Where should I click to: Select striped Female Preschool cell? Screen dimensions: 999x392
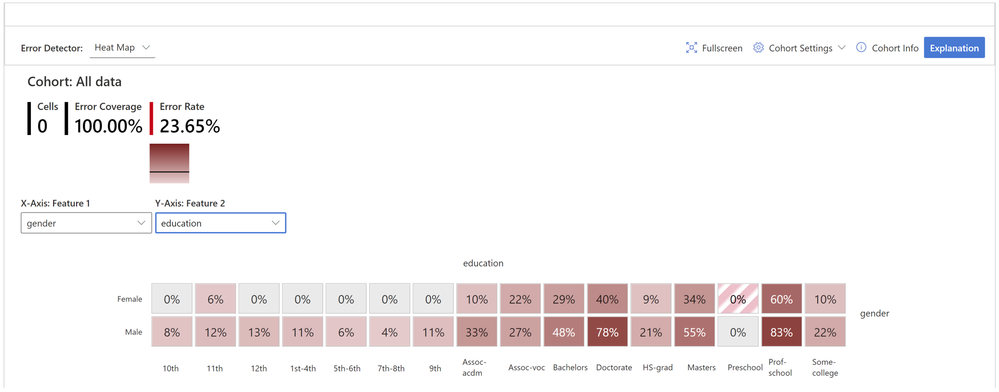point(738,299)
